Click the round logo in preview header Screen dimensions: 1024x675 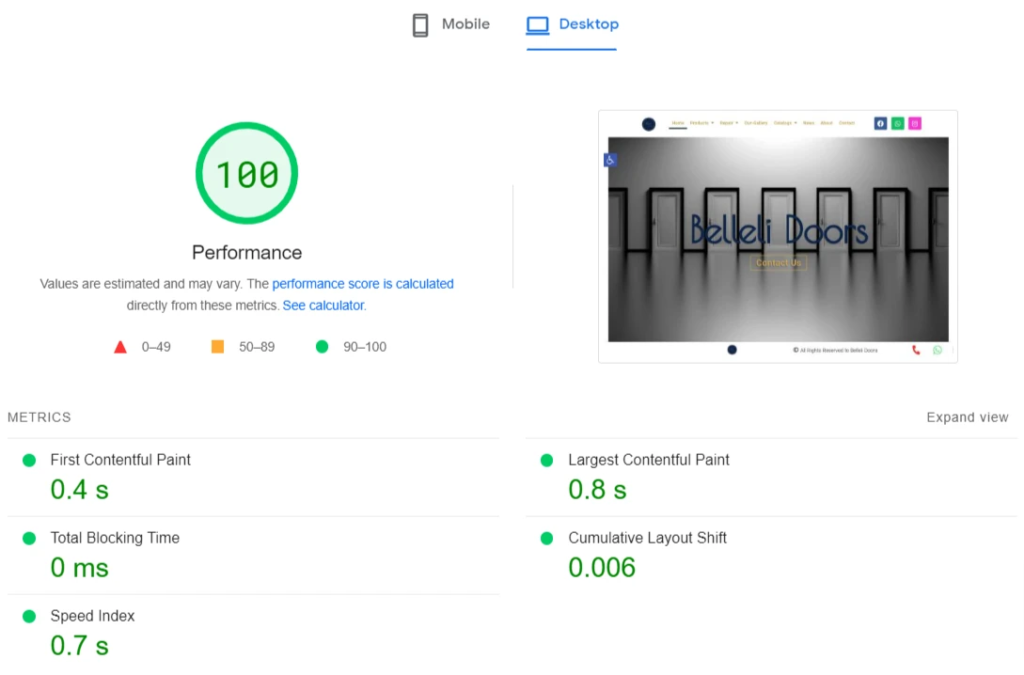[648, 124]
